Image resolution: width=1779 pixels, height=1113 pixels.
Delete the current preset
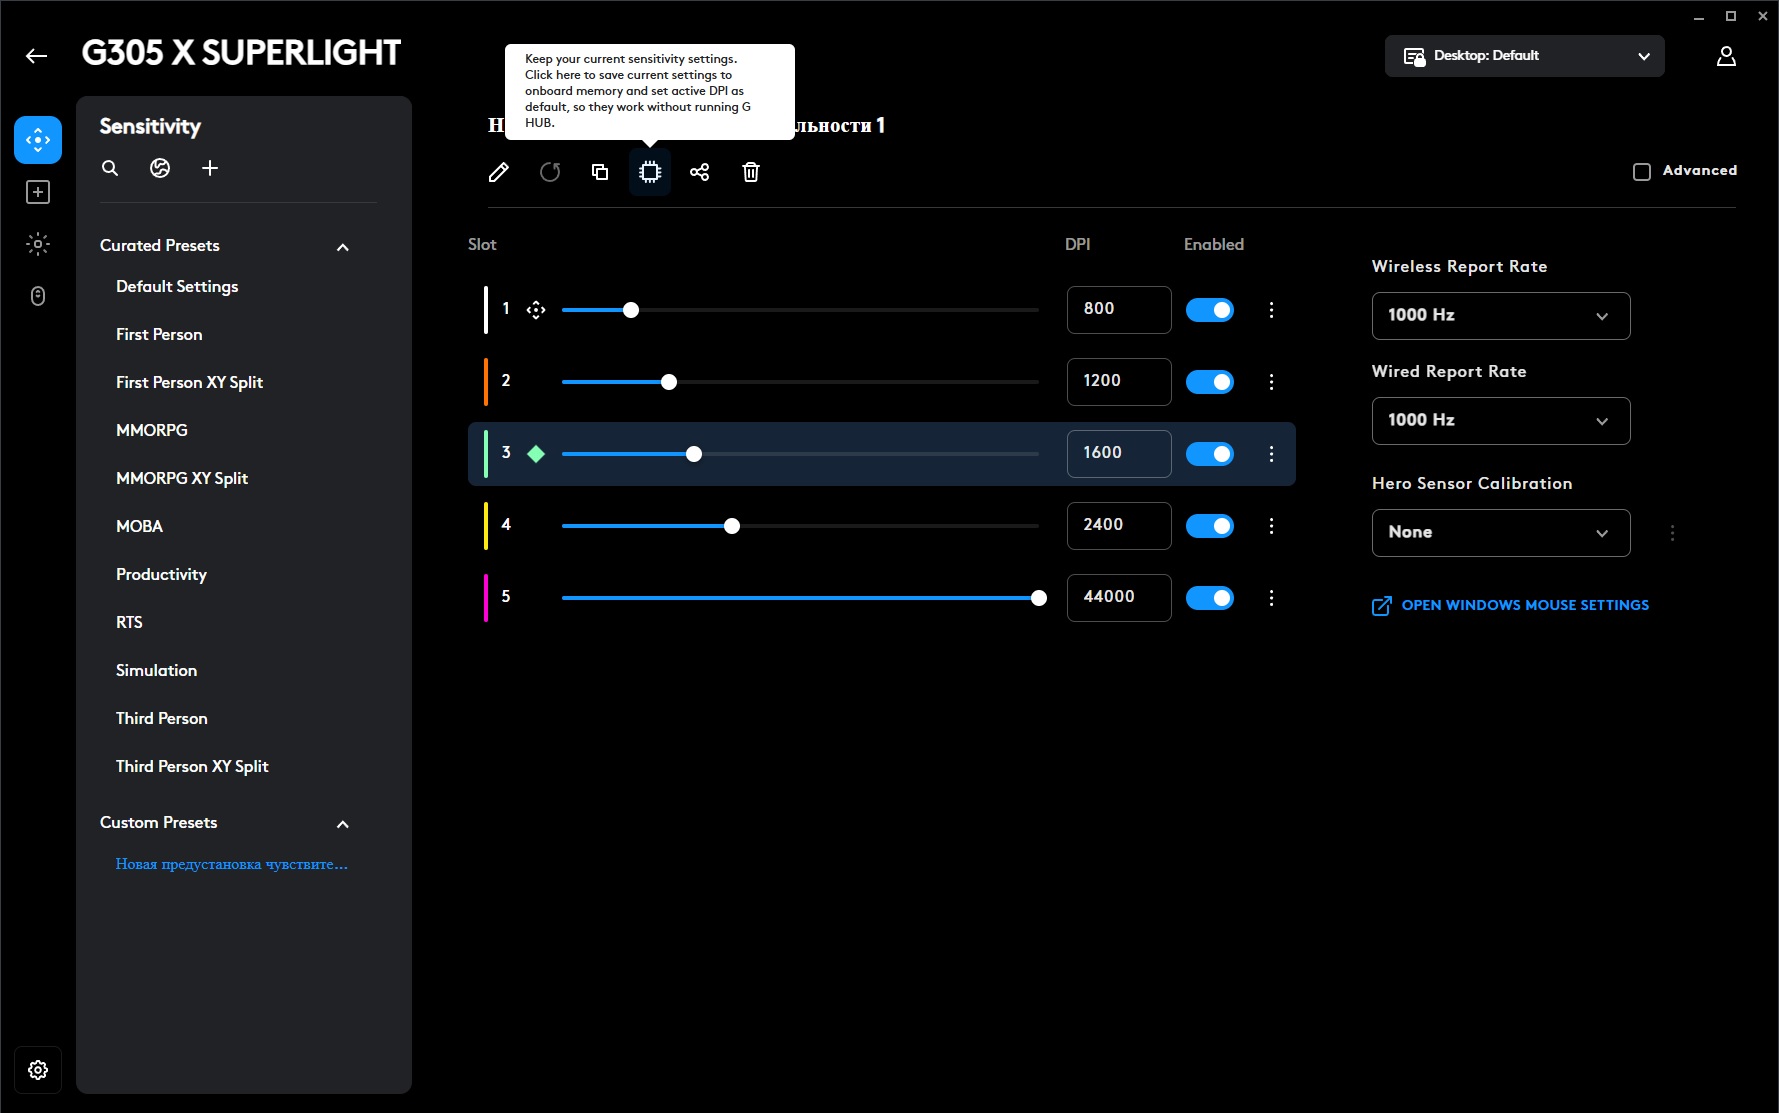pyautogui.click(x=751, y=172)
